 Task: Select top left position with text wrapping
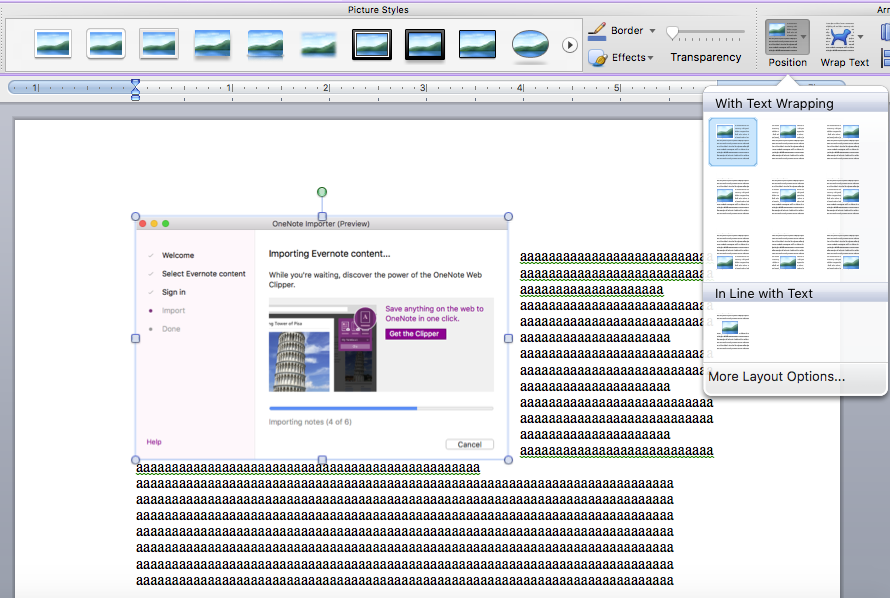point(733,142)
